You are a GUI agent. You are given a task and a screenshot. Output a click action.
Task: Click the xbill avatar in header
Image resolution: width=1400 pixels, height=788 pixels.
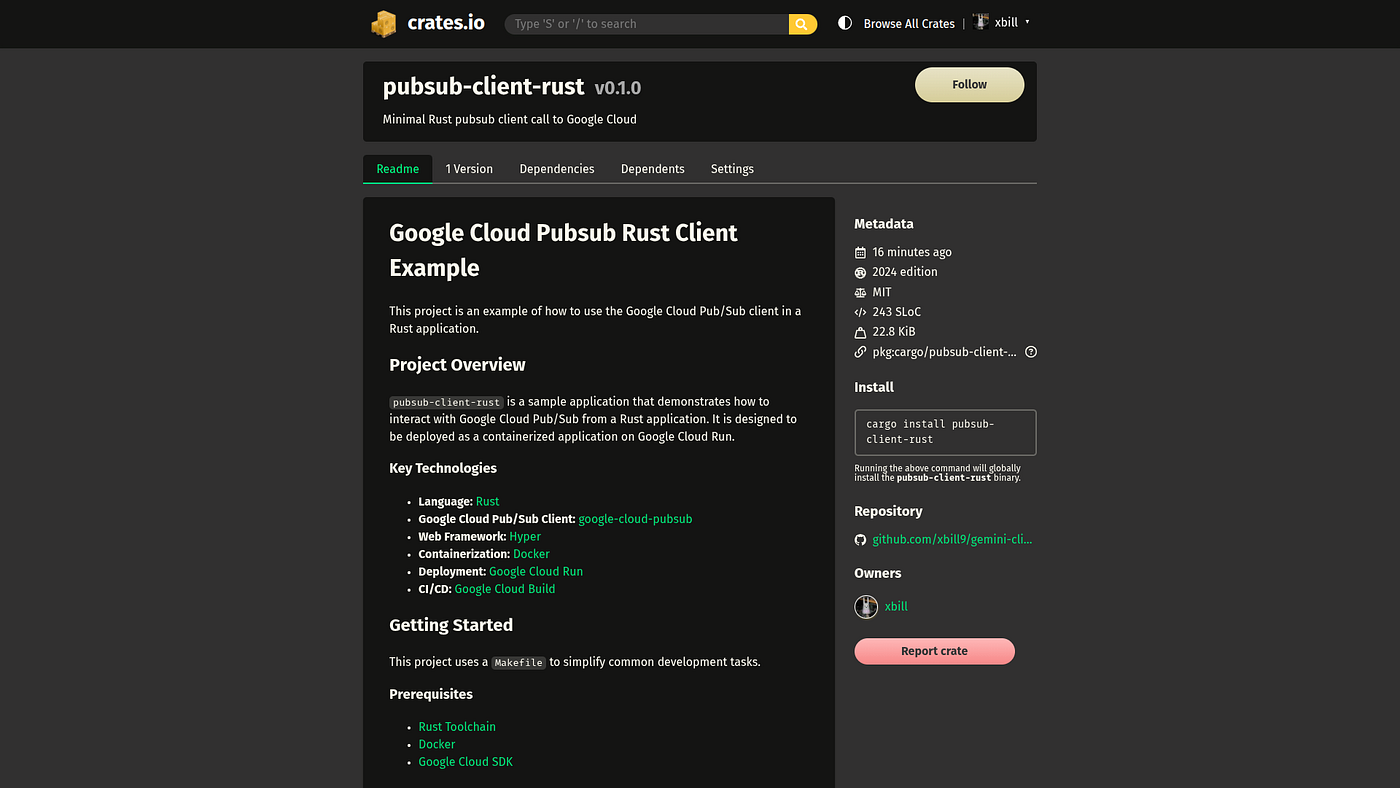click(981, 22)
